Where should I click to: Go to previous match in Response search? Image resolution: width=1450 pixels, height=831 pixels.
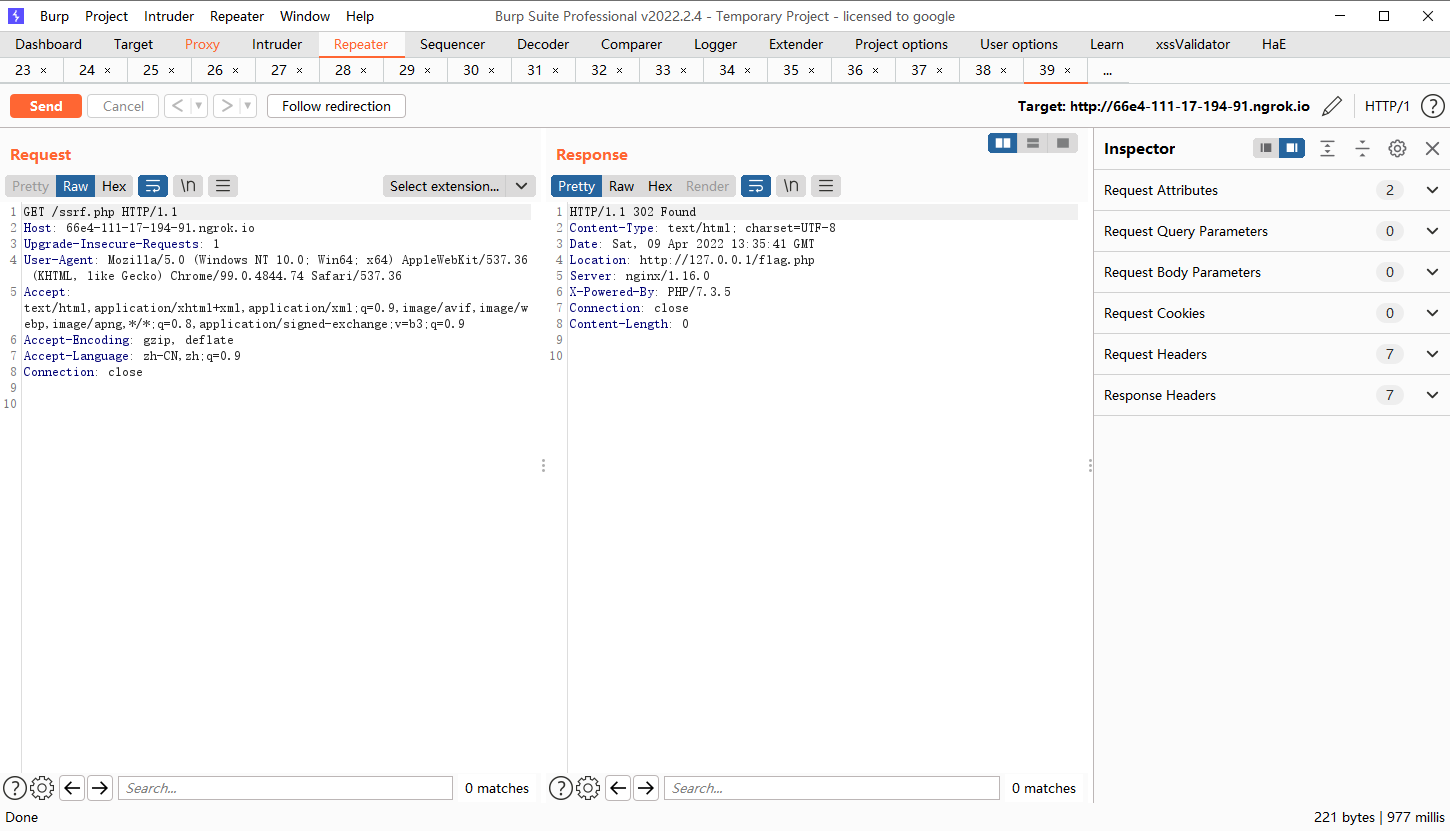point(618,788)
